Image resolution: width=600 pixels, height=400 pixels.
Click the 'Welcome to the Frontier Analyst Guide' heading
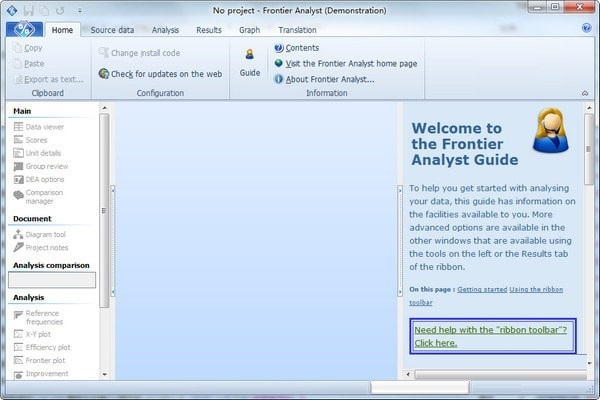(465, 144)
